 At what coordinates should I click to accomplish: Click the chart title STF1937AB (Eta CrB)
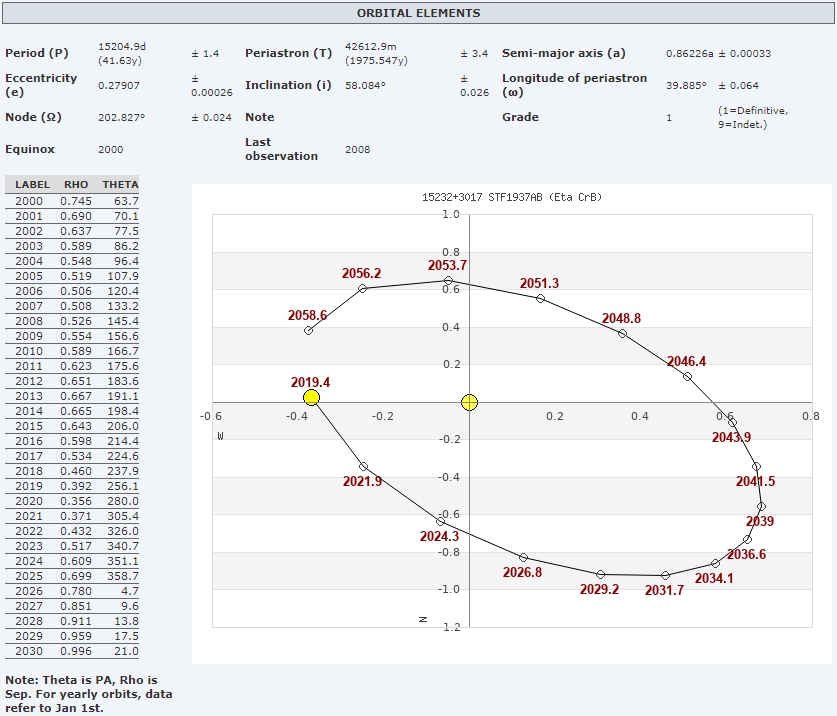click(x=511, y=198)
